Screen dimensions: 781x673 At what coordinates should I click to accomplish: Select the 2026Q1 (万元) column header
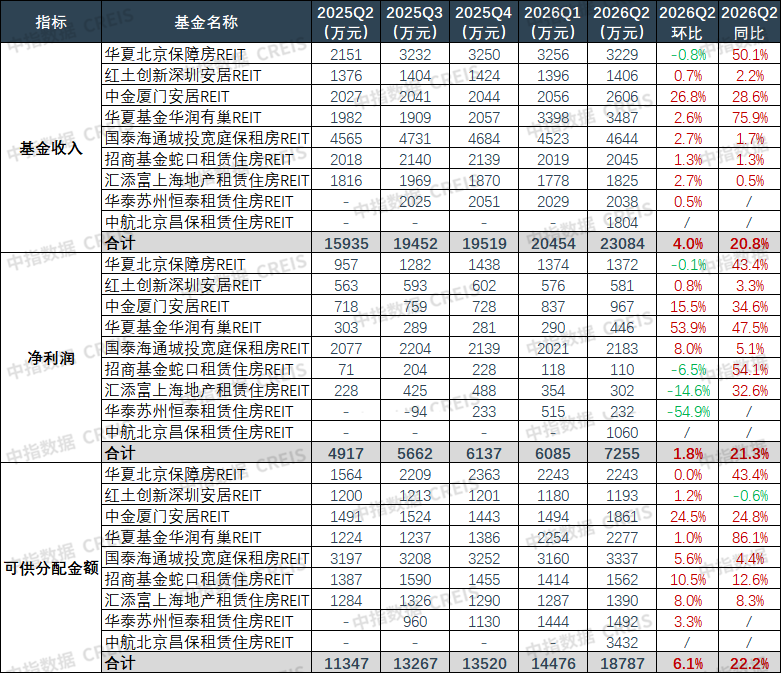click(x=552, y=22)
